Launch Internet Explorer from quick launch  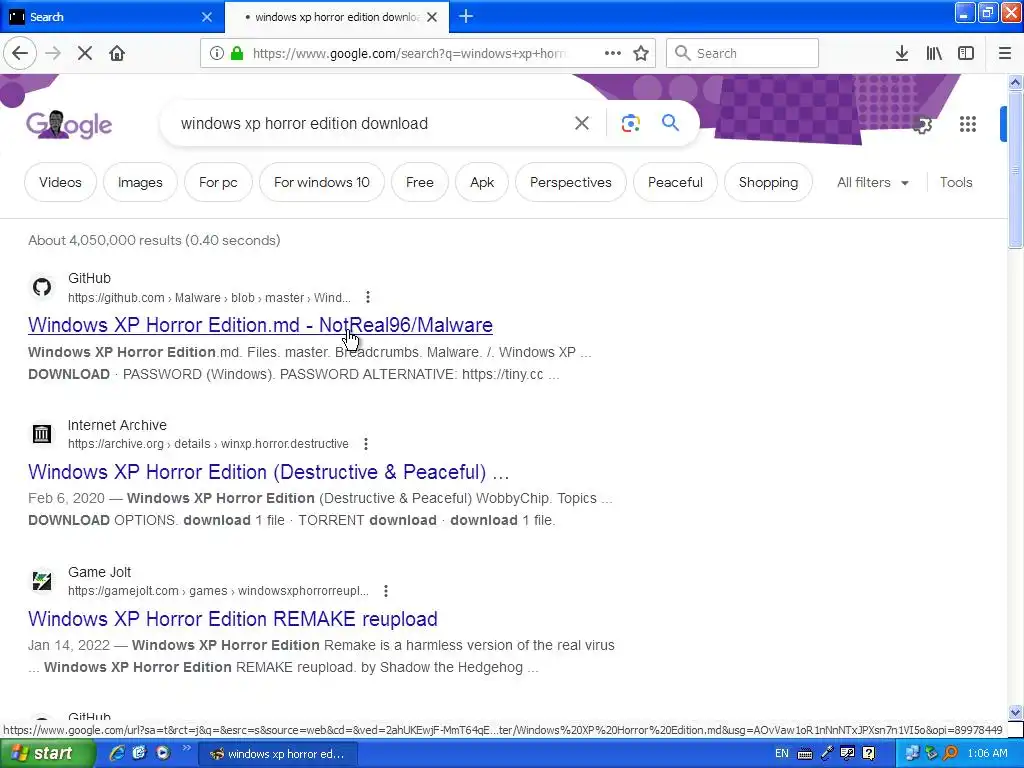click(117, 754)
